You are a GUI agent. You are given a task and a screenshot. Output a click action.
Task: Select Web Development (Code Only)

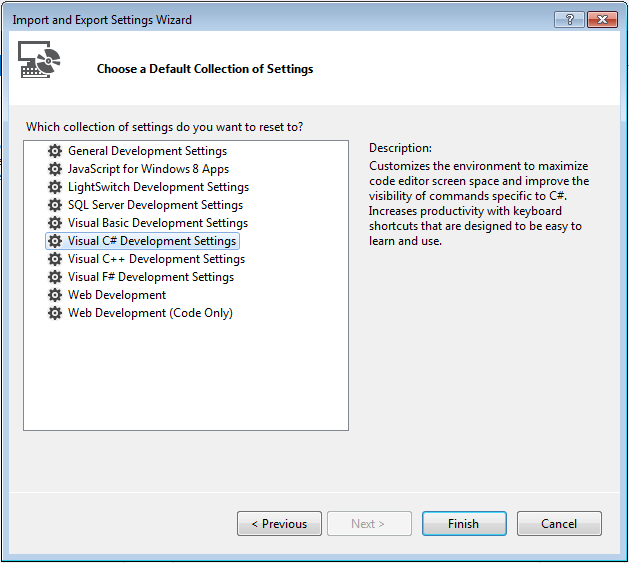click(x=150, y=313)
